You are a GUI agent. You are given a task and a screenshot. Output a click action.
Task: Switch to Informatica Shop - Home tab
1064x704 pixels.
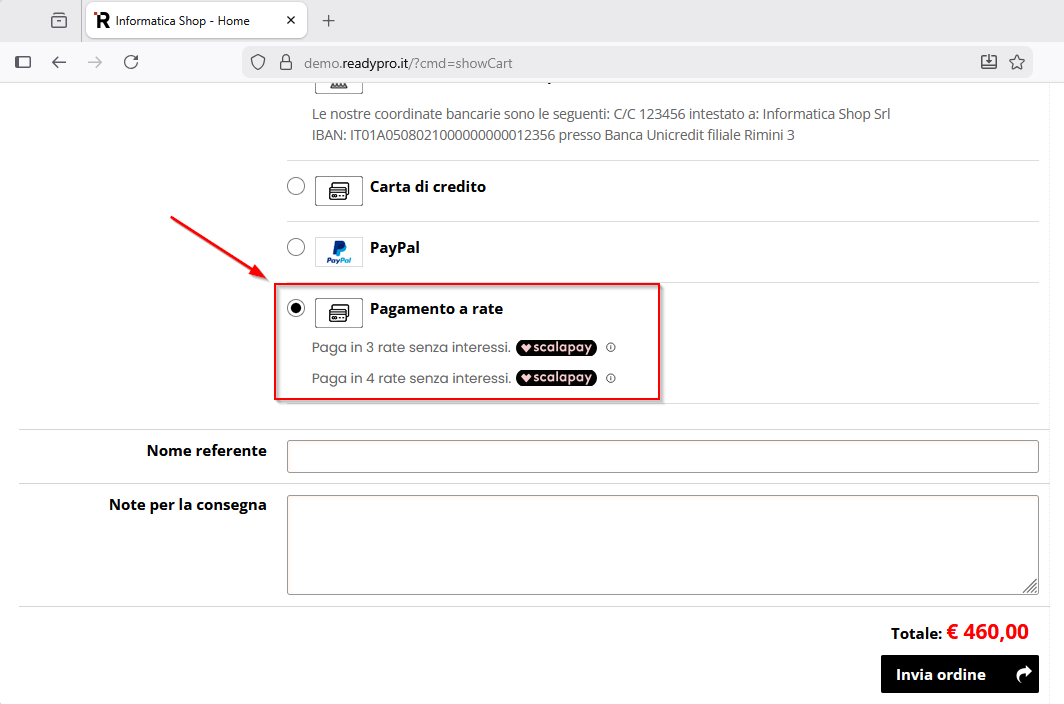[x=185, y=21]
